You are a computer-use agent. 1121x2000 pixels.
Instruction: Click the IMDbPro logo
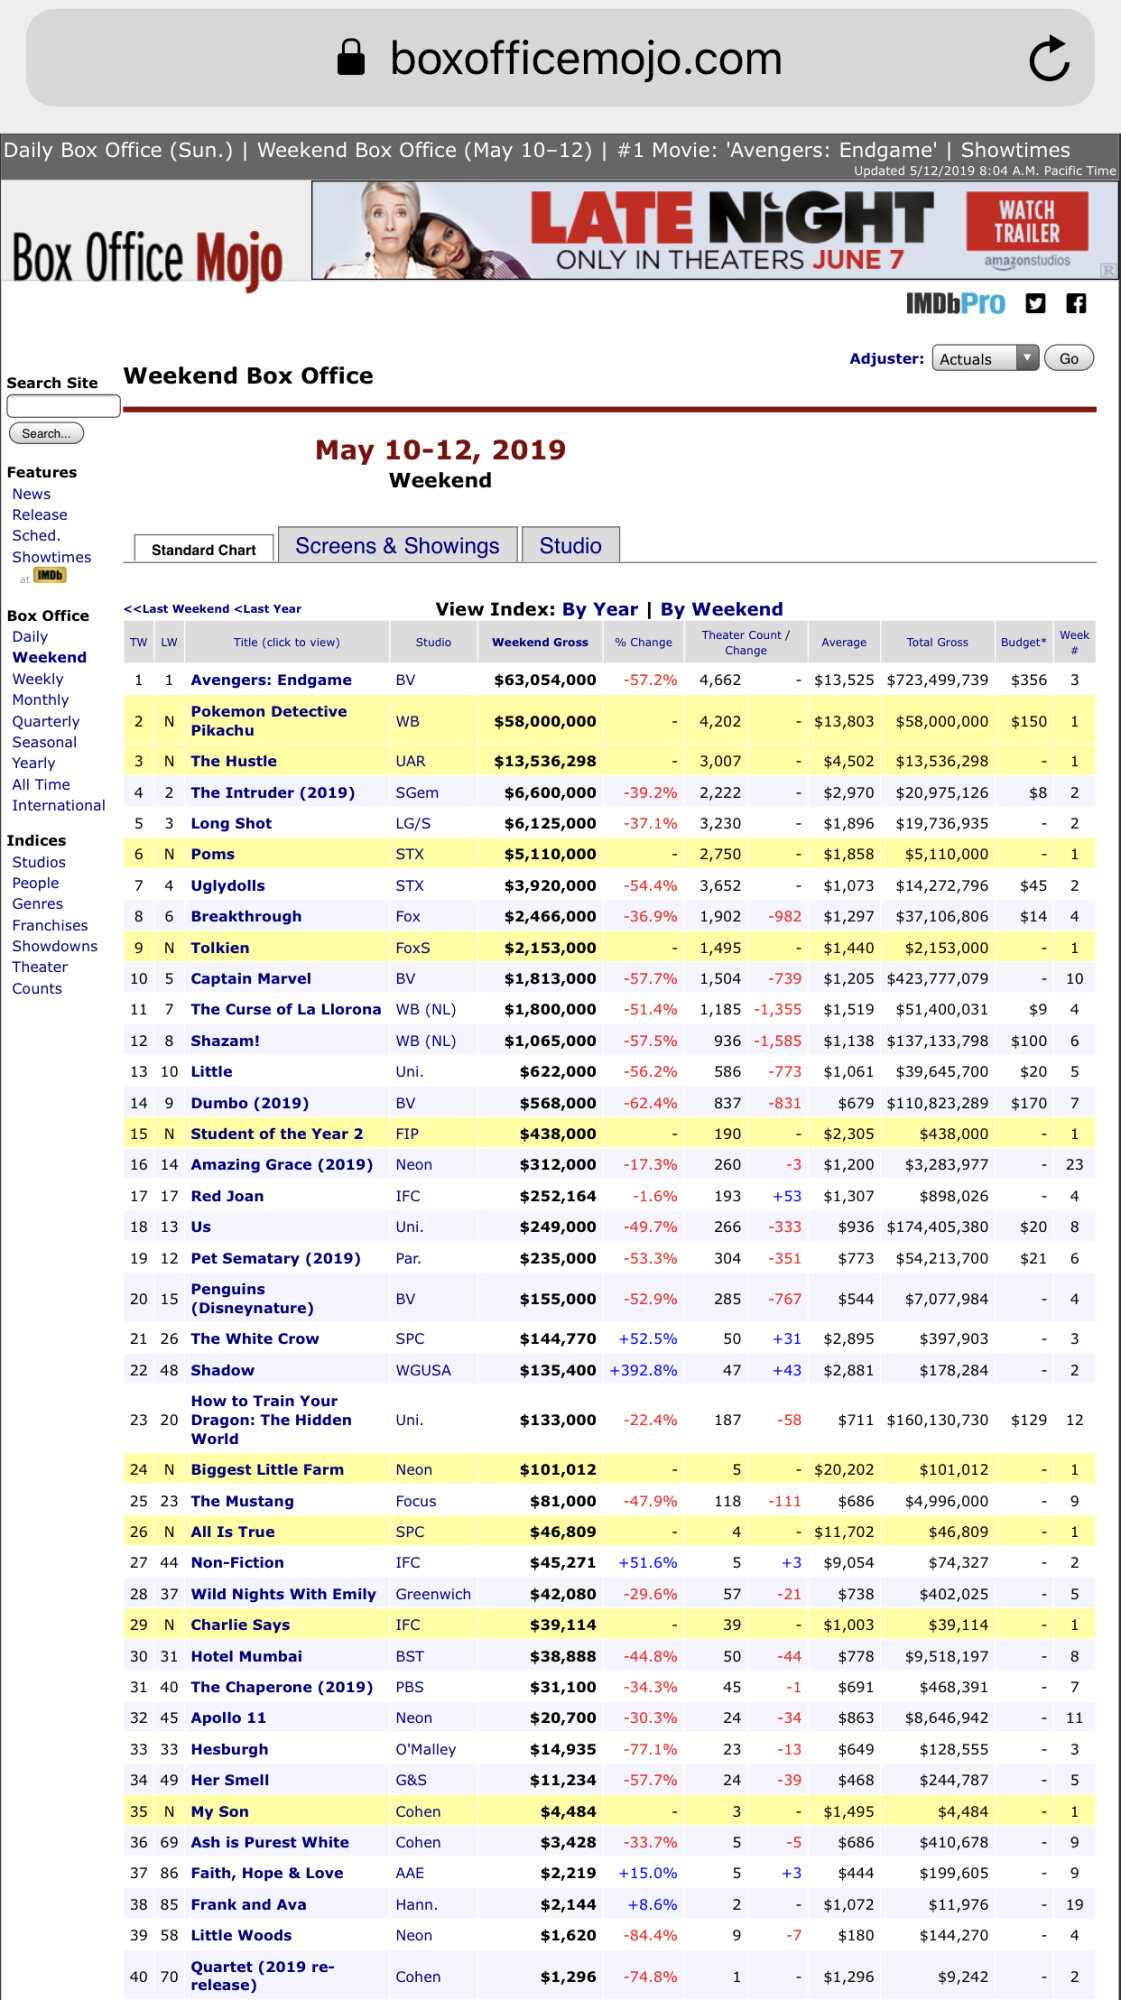coord(955,304)
